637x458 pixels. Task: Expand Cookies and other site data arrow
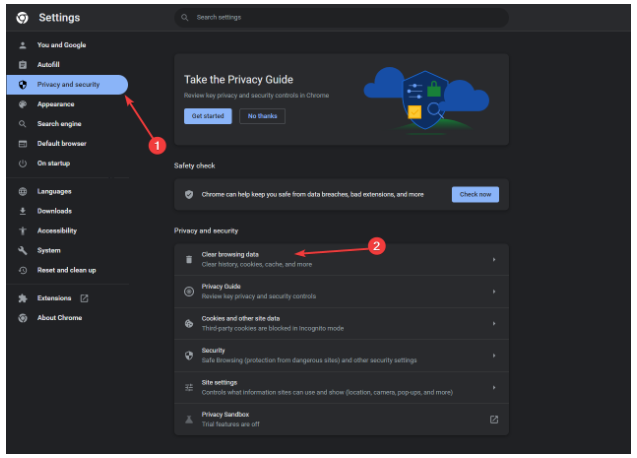494,323
